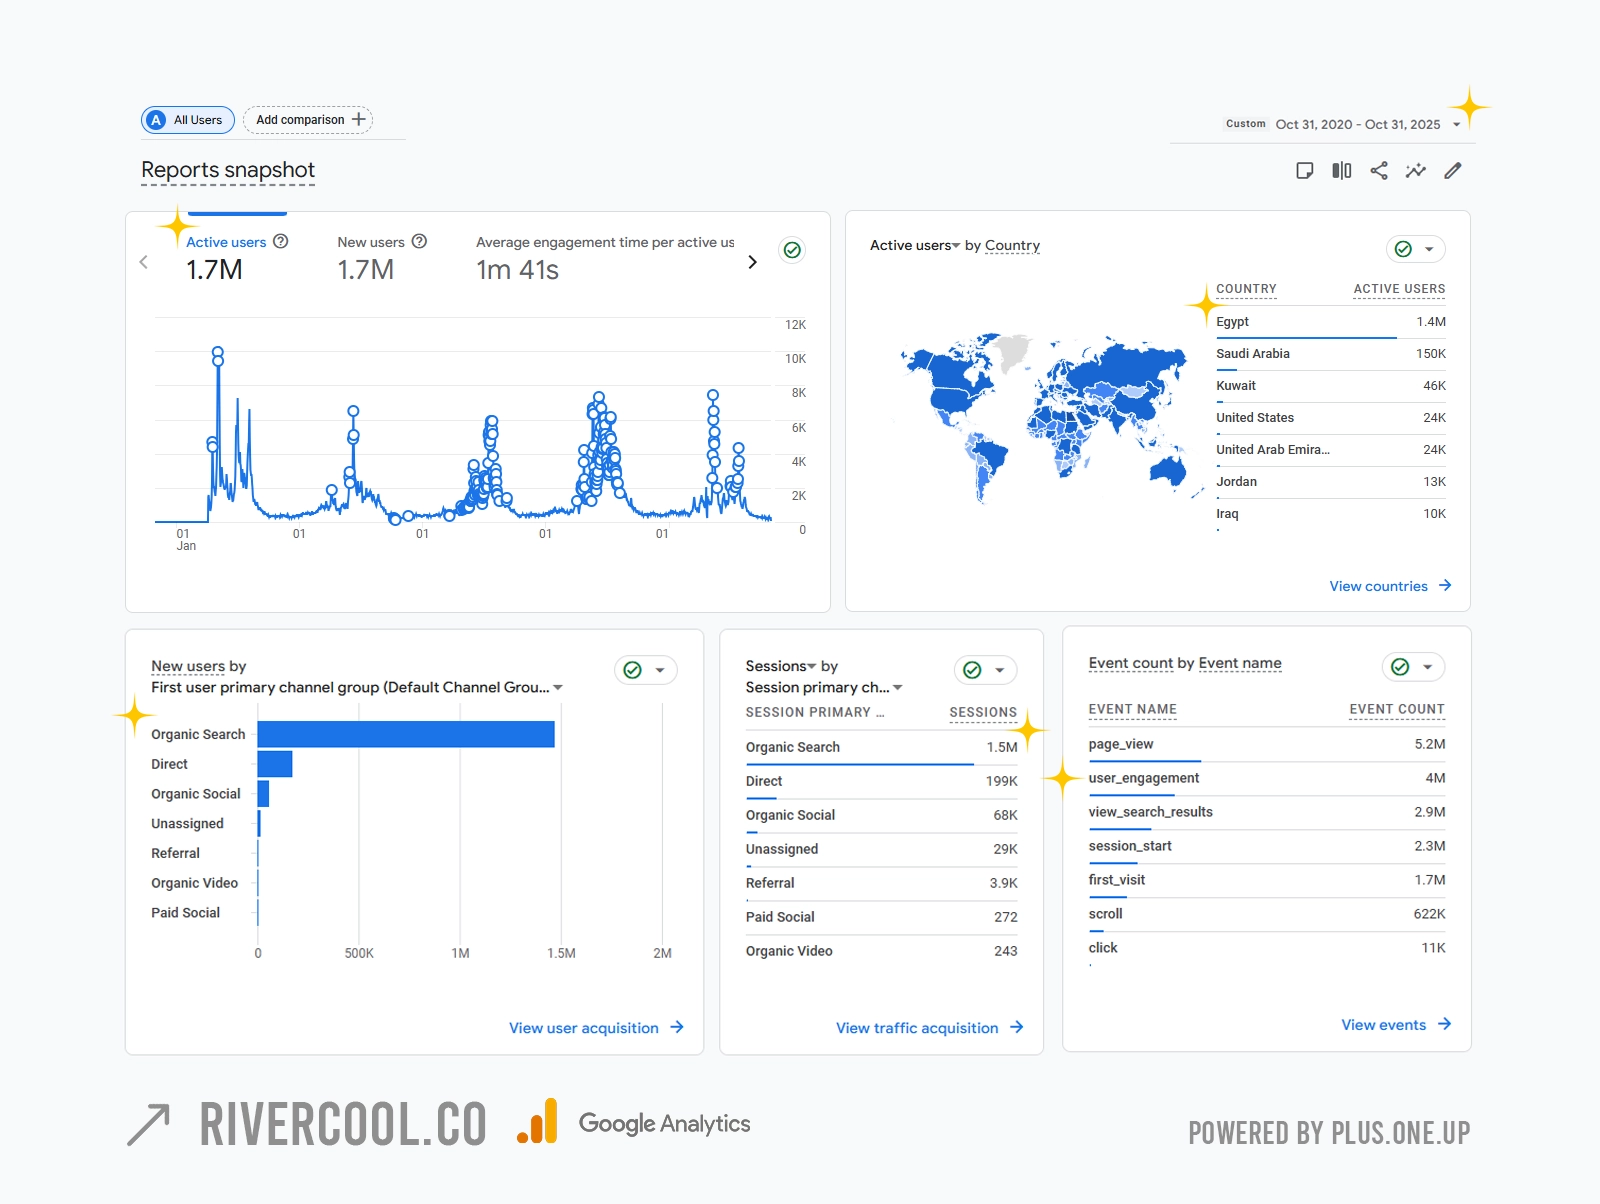The height and width of the screenshot is (1204, 1600).
Task: Open the comparison panel icon
Action: point(1341,171)
